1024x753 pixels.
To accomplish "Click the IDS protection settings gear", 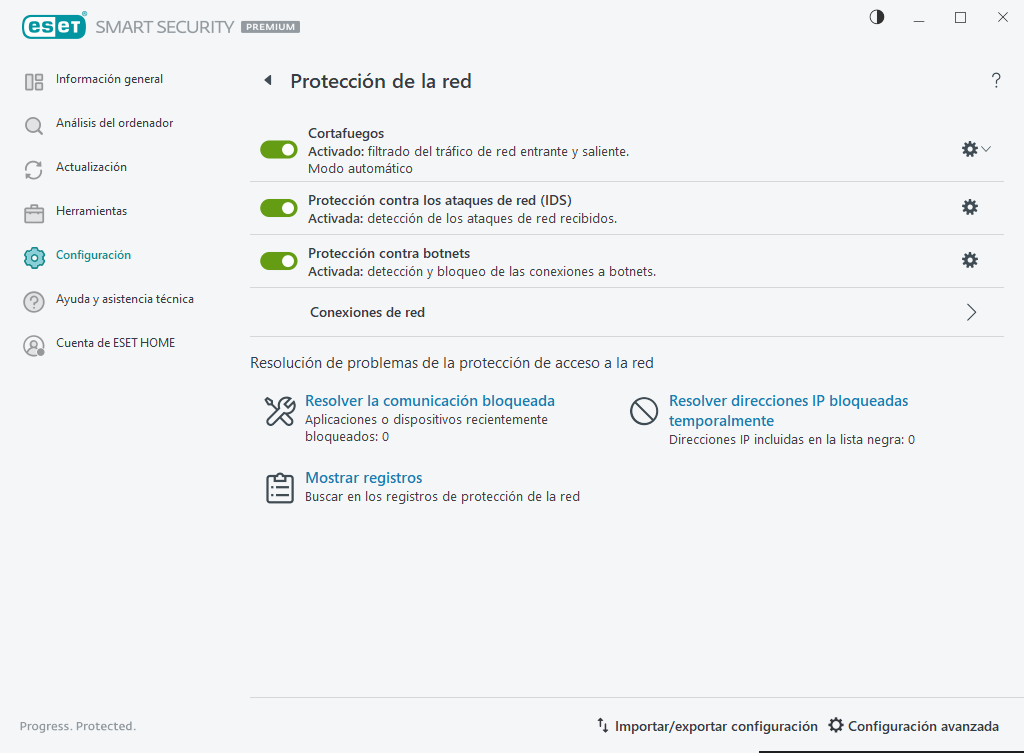I will pyautogui.click(x=969, y=207).
